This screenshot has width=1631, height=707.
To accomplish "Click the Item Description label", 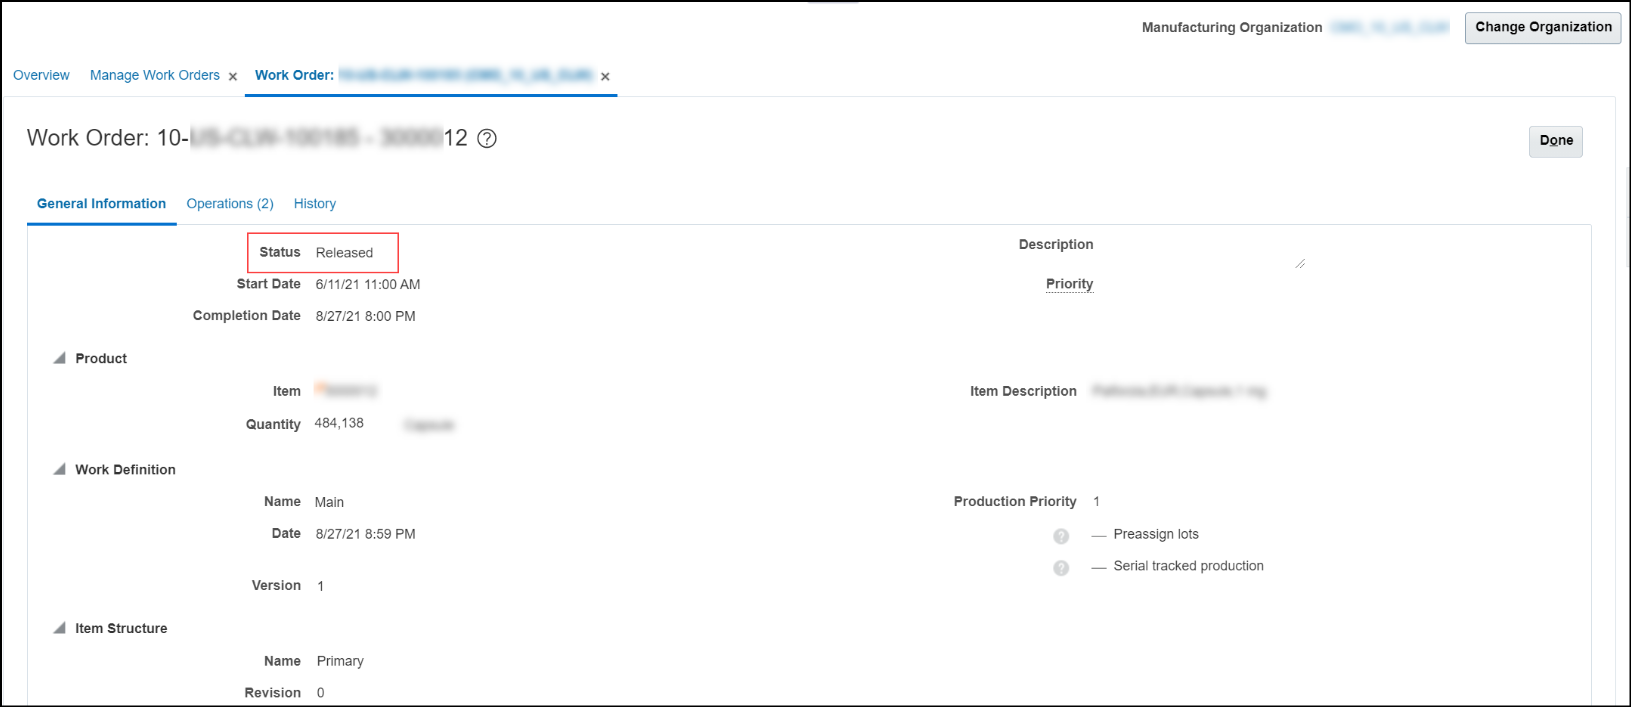I will tap(1023, 391).
